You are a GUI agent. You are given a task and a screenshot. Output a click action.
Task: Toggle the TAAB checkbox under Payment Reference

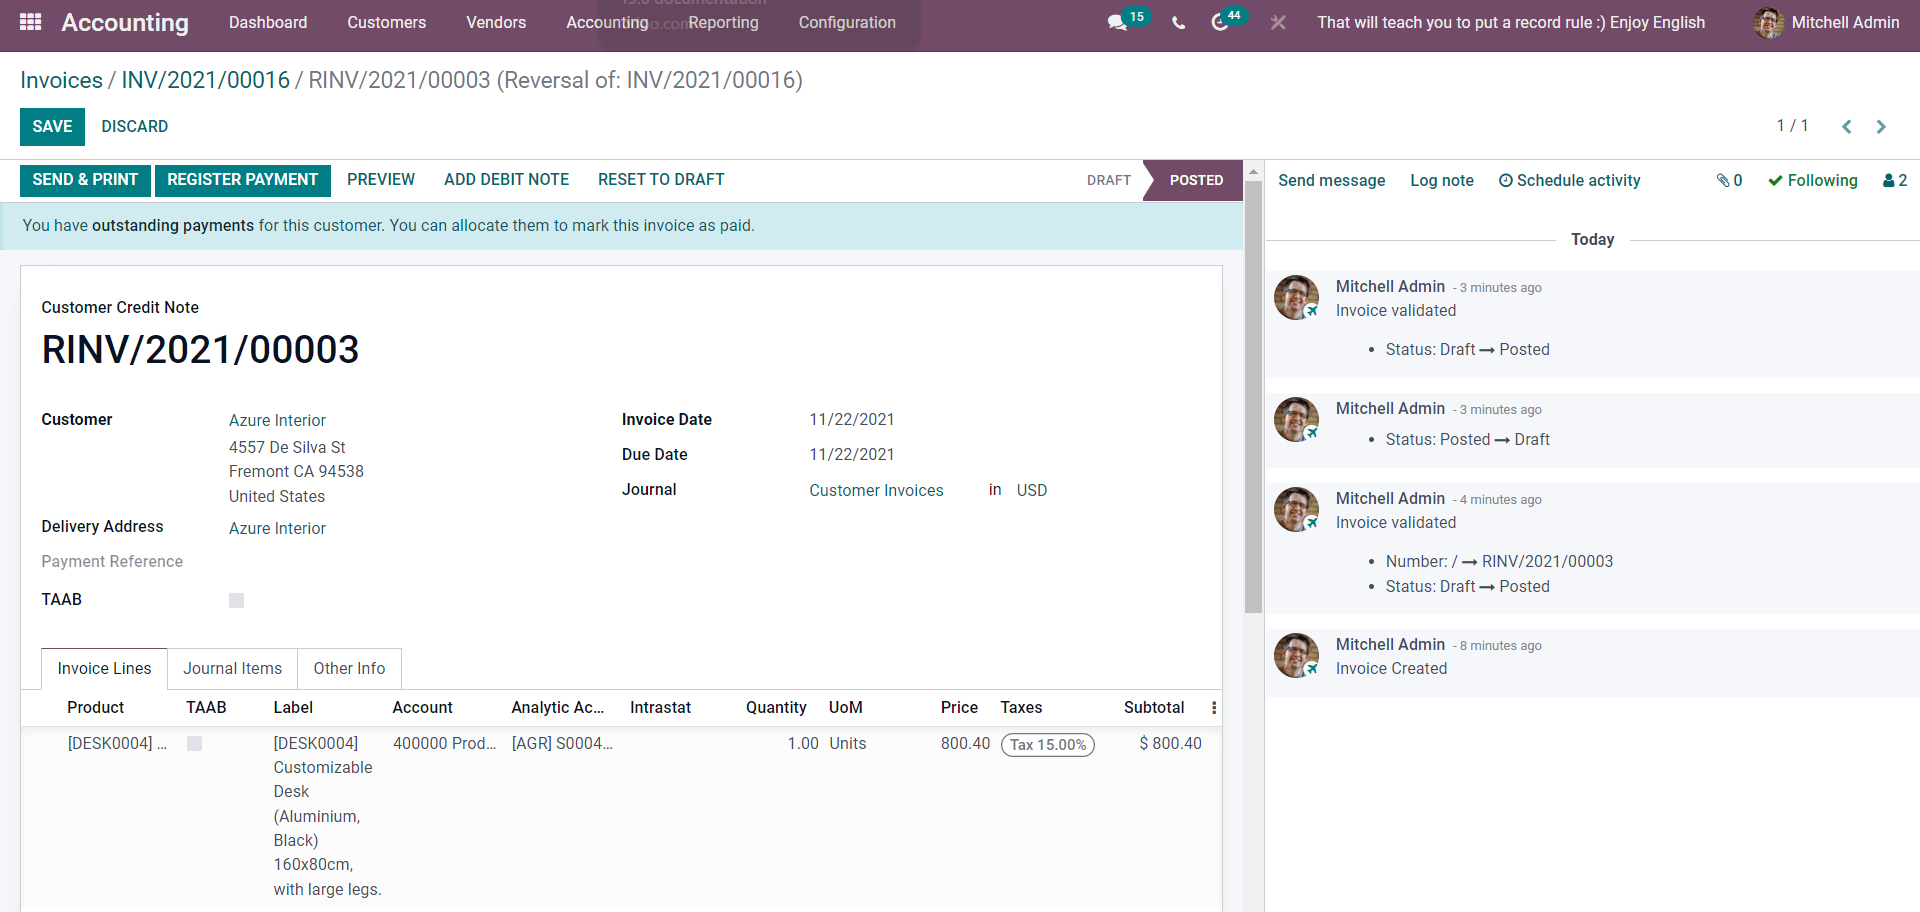click(x=237, y=601)
